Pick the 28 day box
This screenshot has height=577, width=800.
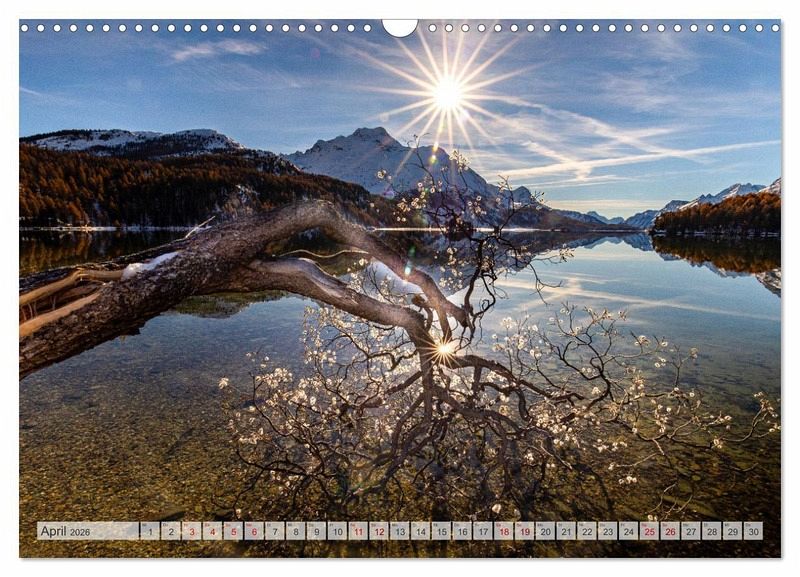coord(712,531)
